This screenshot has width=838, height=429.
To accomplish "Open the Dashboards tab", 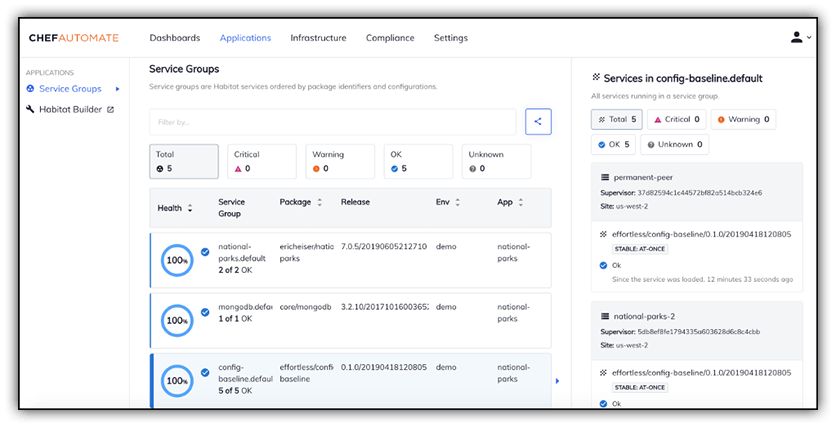I will 175,38.
